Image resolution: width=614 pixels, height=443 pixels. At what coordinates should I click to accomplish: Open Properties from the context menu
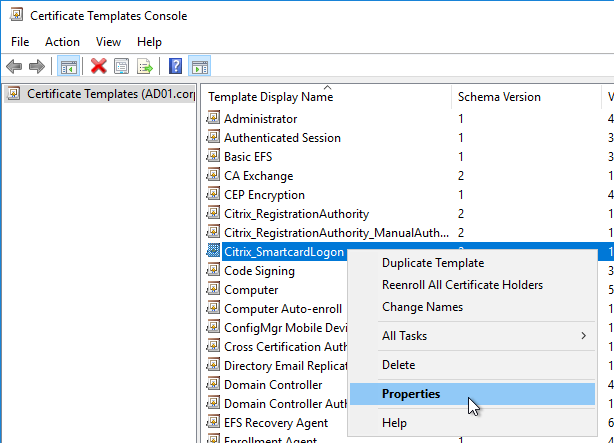click(x=472, y=394)
